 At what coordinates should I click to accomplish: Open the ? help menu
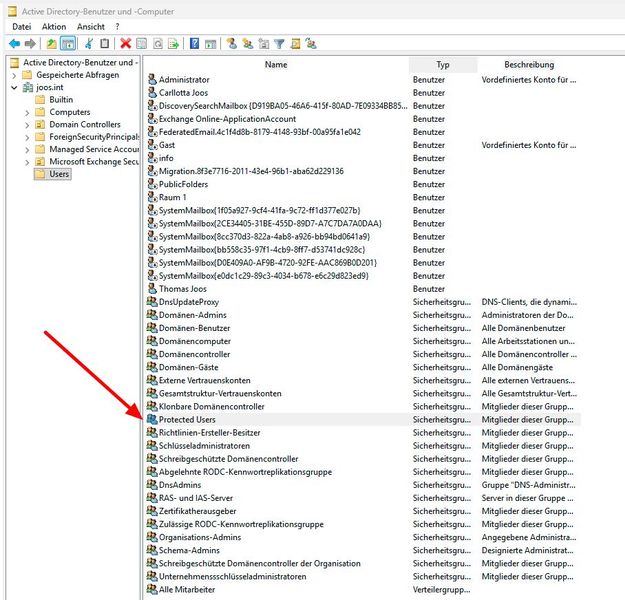click(x=117, y=27)
